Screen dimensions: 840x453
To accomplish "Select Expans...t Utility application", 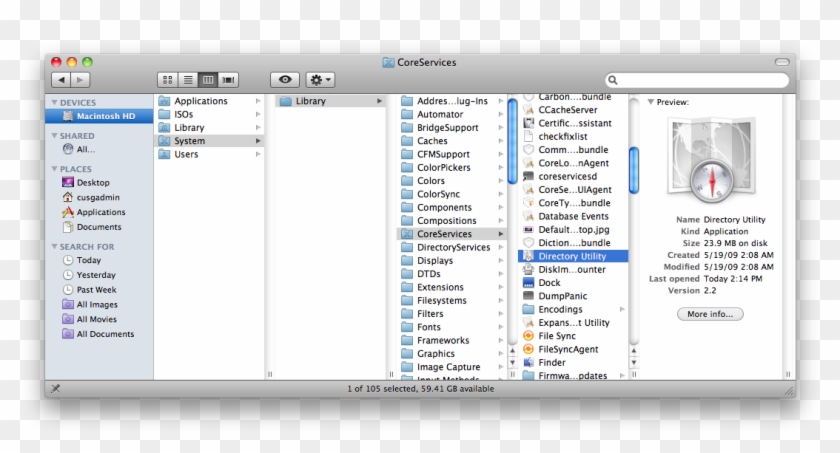I will [573, 323].
